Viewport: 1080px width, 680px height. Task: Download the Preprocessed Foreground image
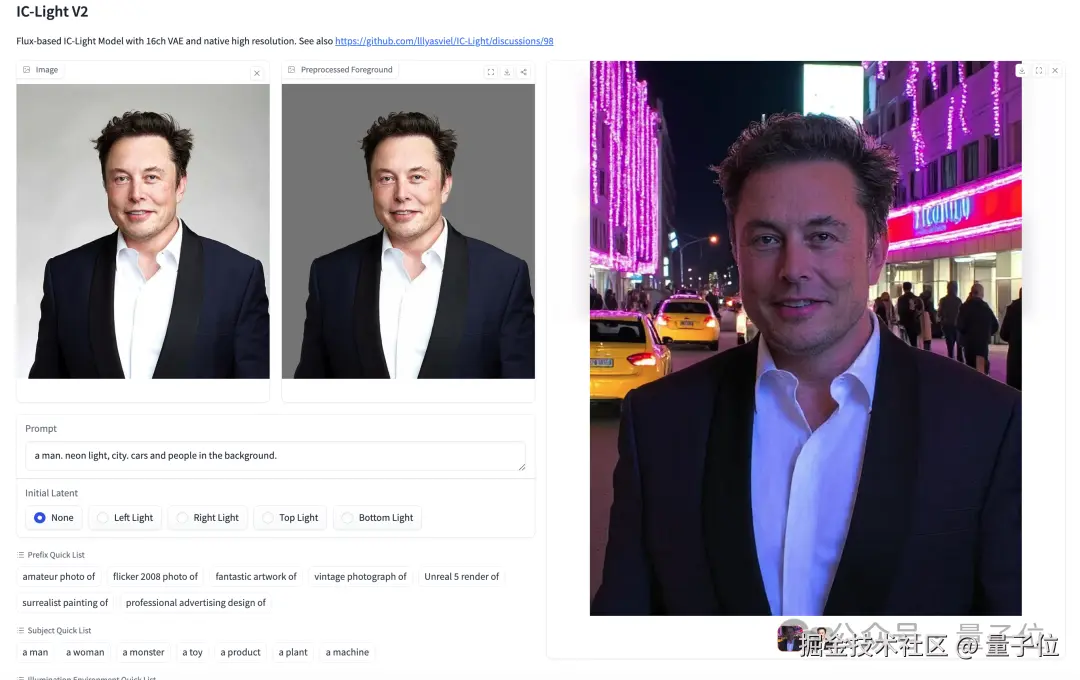point(507,72)
